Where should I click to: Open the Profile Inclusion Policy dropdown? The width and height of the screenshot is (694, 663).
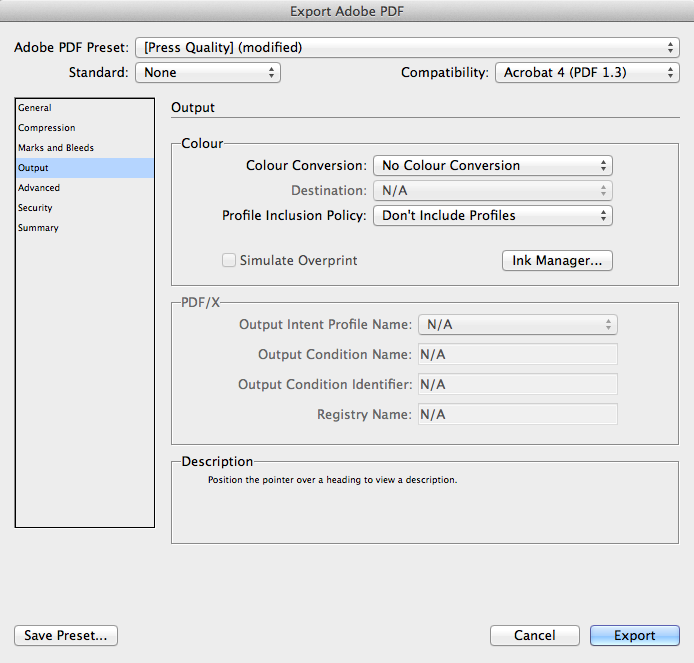[493, 216]
